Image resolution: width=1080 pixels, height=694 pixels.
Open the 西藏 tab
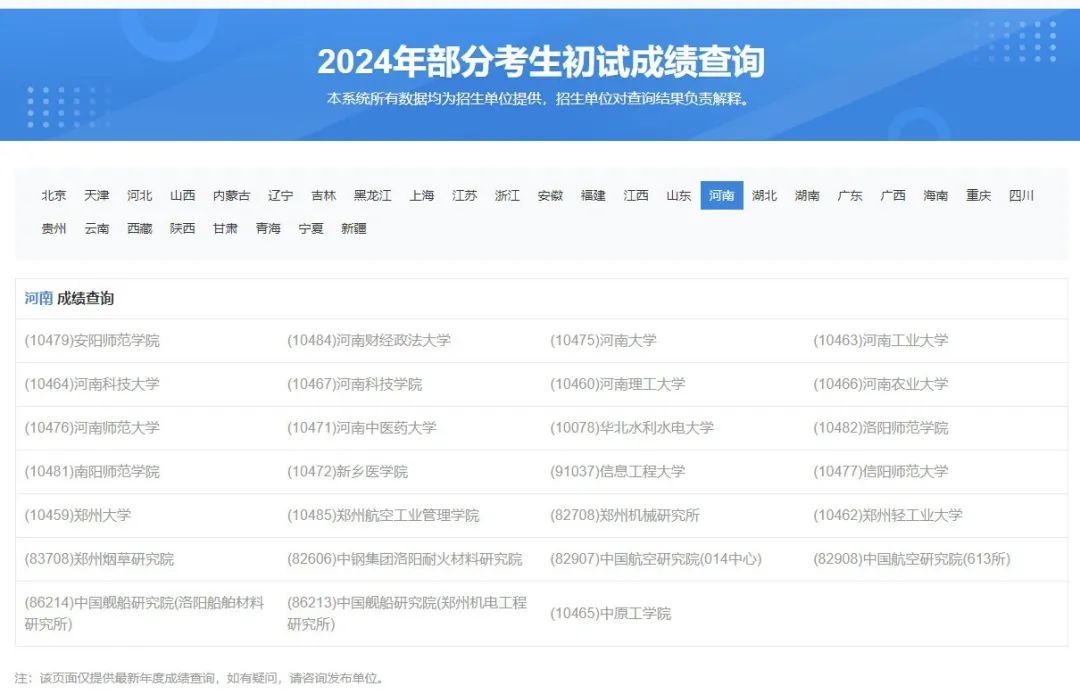pyautogui.click(x=139, y=229)
